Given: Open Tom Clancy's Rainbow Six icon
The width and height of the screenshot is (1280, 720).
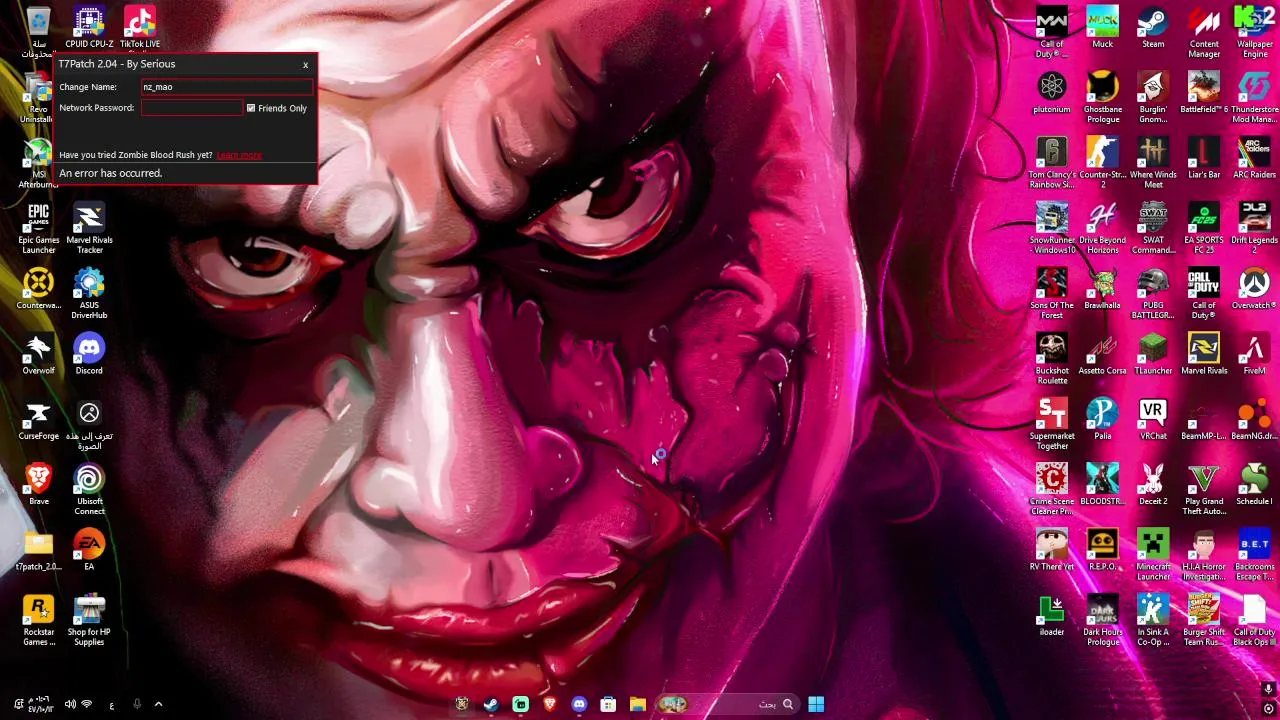Looking at the screenshot, I should (1052, 163).
